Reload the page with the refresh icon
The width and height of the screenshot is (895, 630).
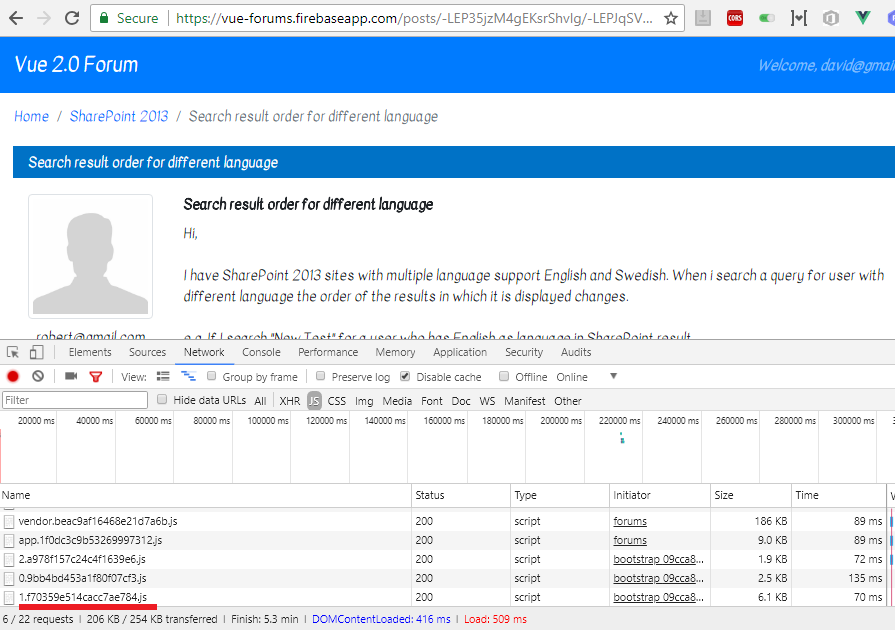[72, 18]
